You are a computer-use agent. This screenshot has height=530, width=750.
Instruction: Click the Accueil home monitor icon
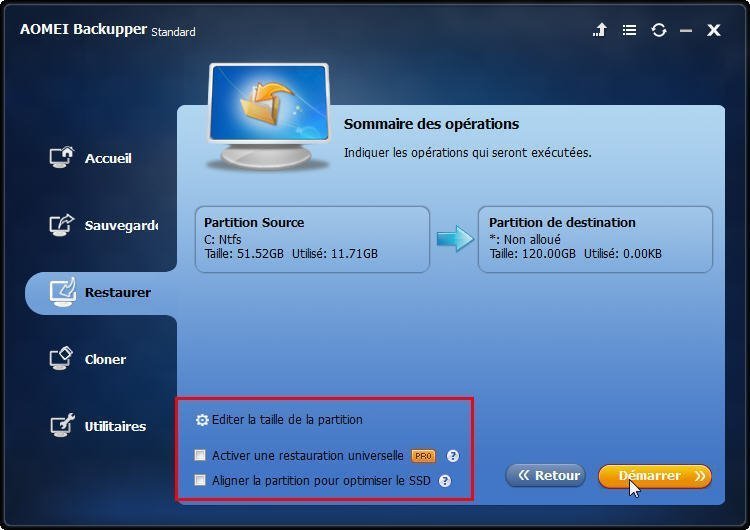(61, 157)
